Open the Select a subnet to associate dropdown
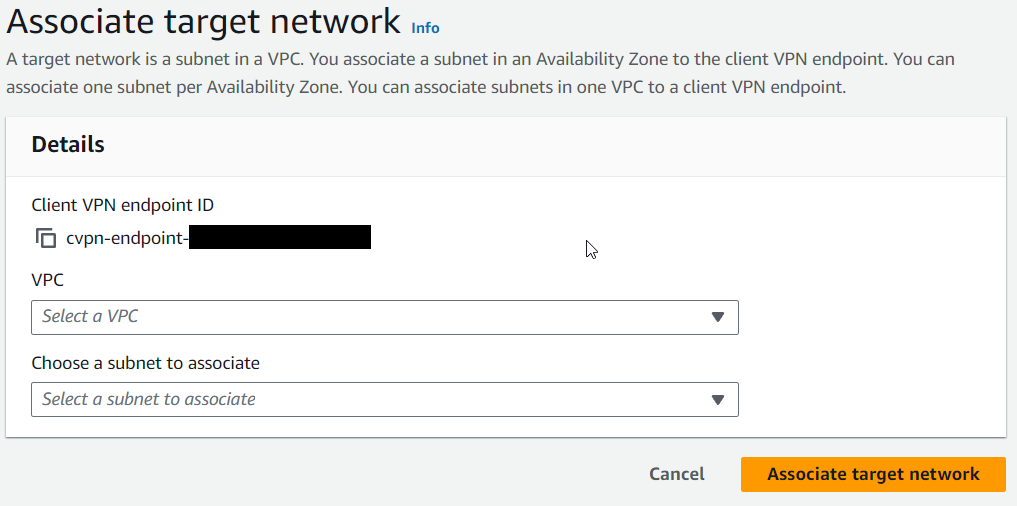Viewport: 1017px width, 506px height. pyautogui.click(x=385, y=400)
